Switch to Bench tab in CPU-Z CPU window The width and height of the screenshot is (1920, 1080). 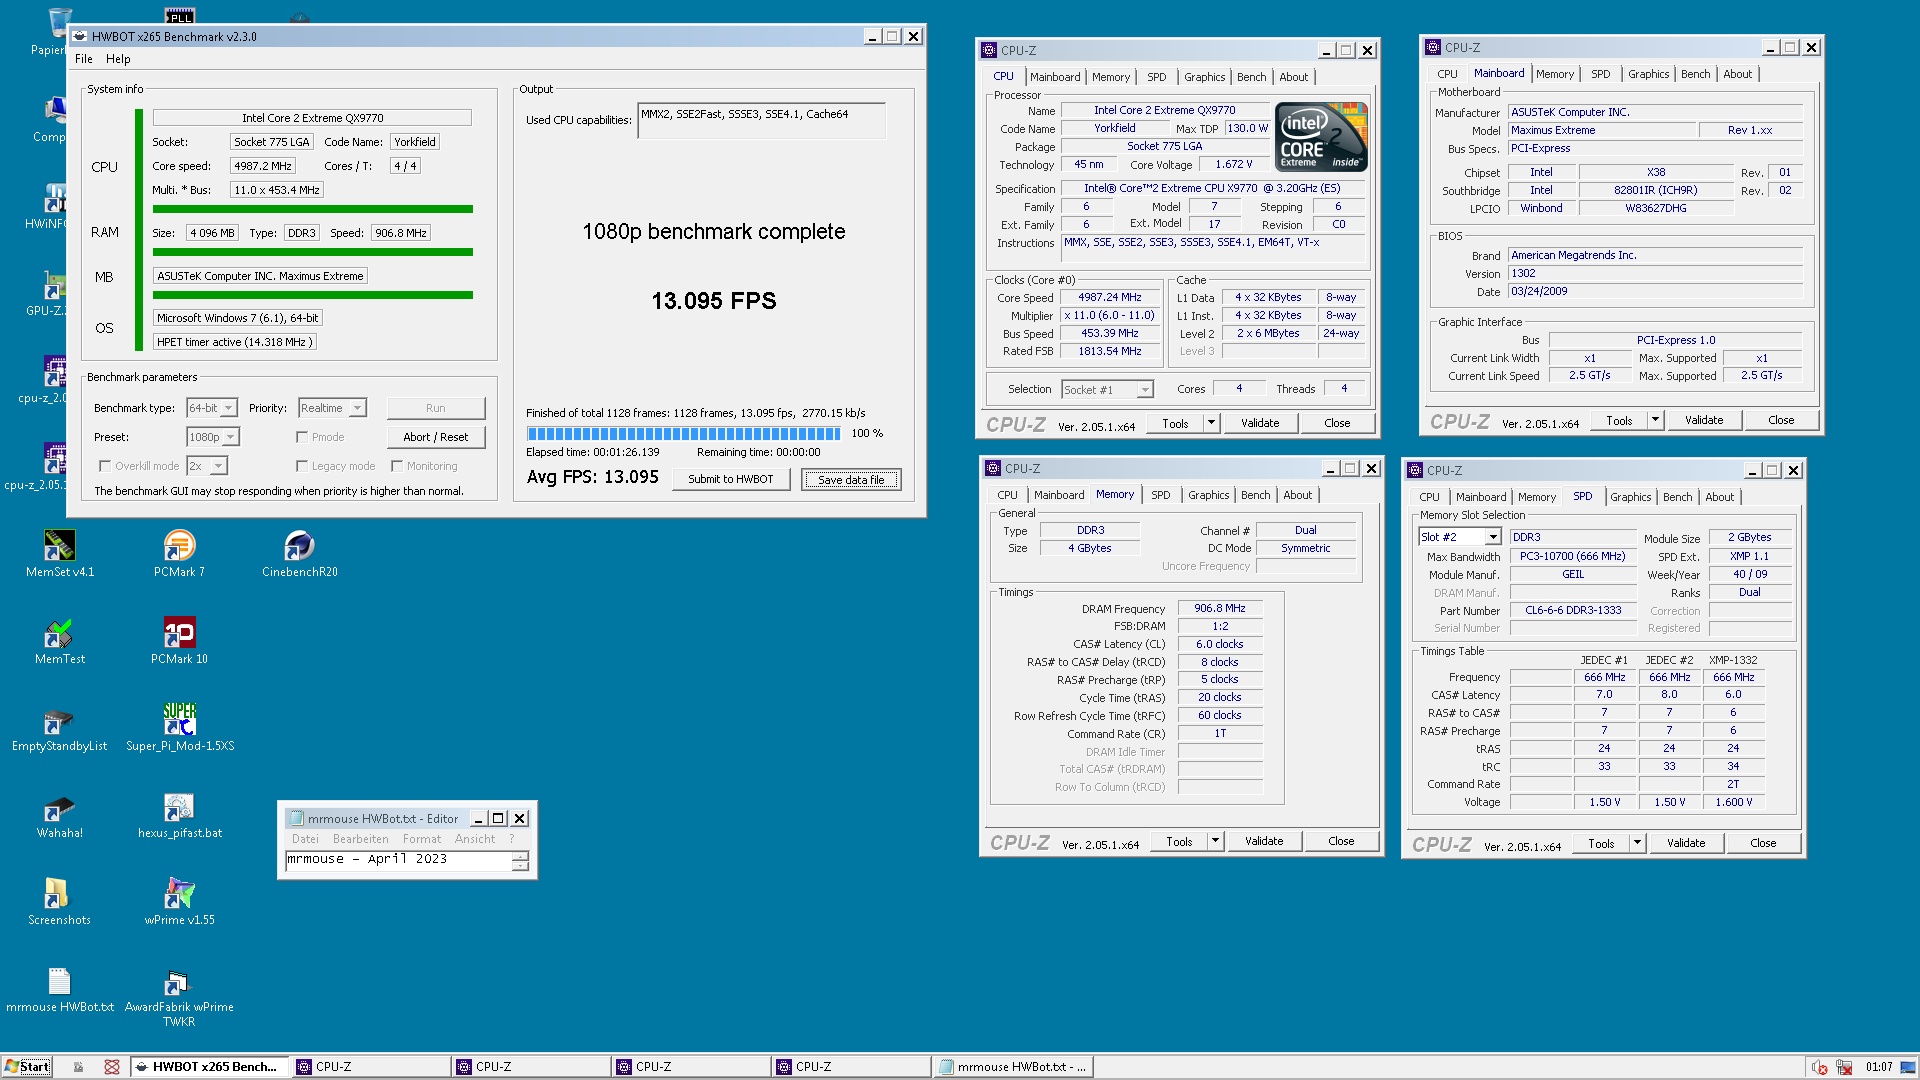pyautogui.click(x=1251, y=77)
